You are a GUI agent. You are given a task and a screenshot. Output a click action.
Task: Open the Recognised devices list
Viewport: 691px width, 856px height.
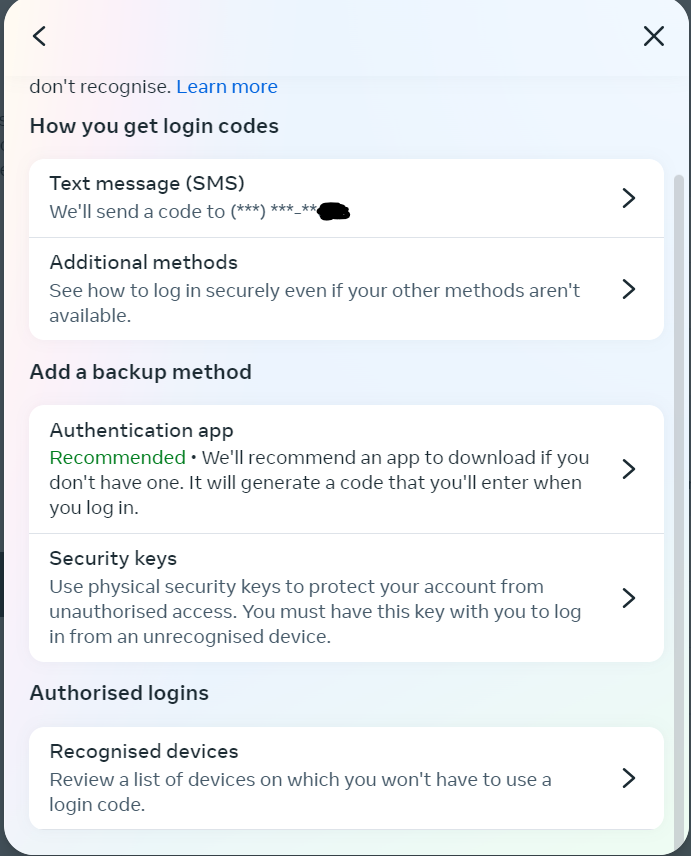point(144,752)
